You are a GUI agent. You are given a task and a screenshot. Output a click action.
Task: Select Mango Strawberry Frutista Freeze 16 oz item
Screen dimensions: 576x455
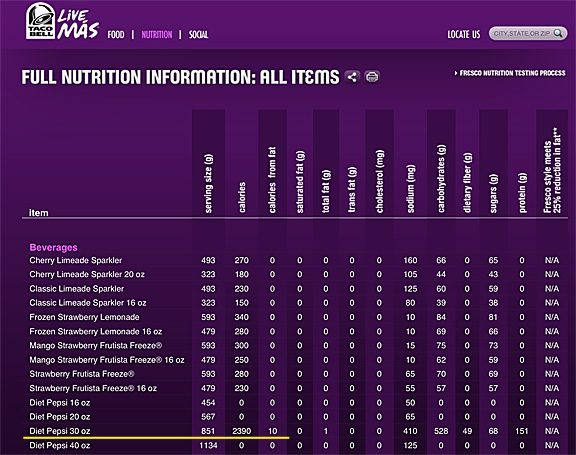[107, 360]
